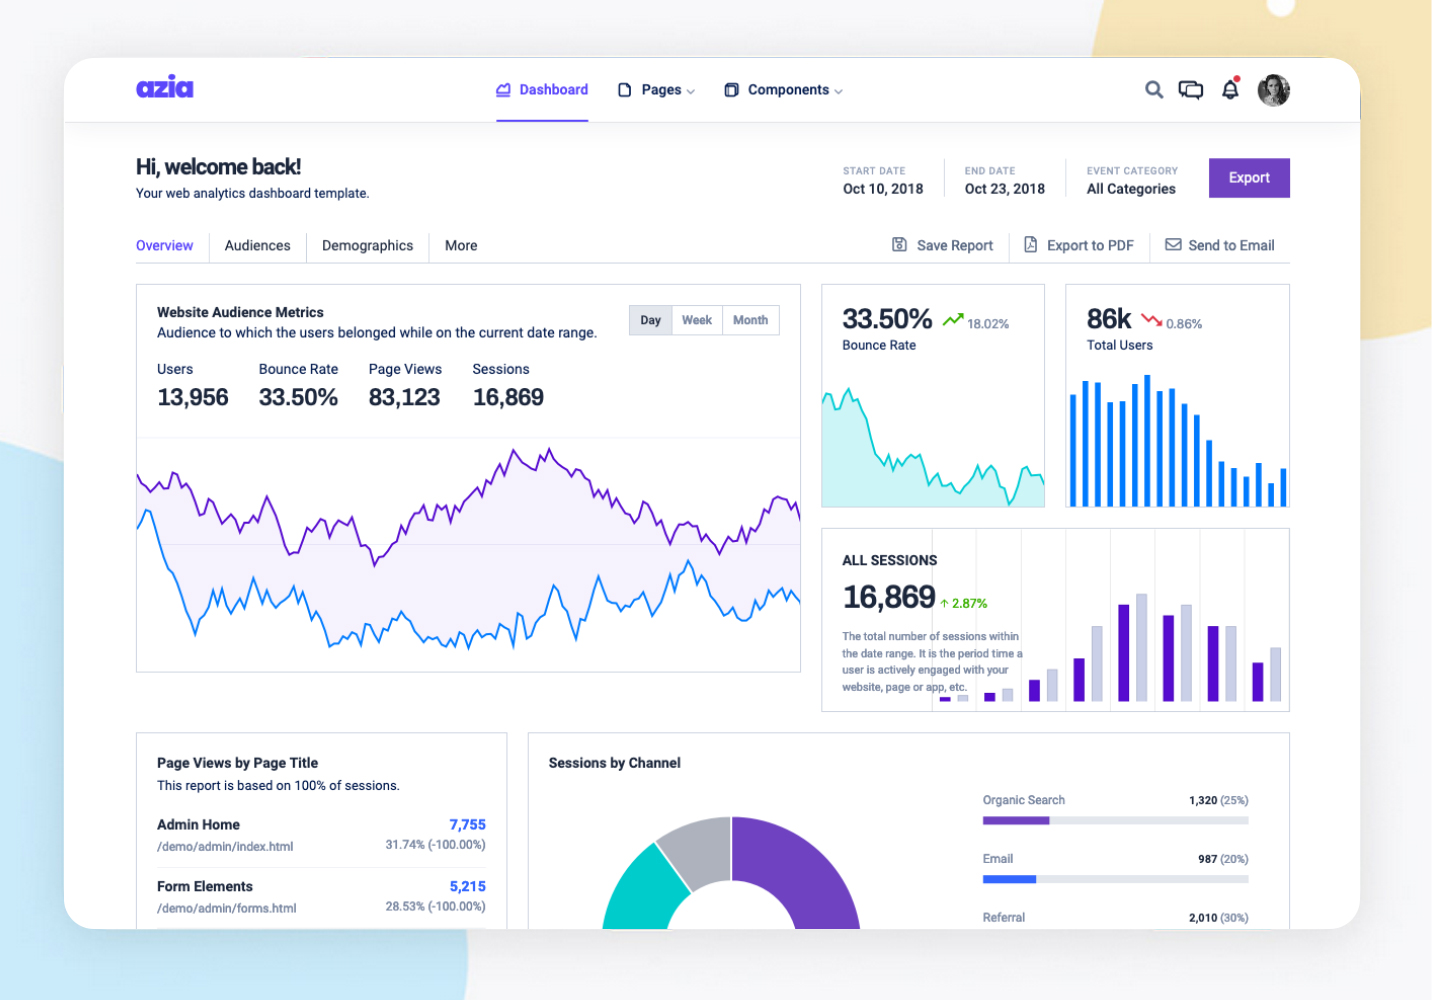Click the Components box icon

(731, 90)
